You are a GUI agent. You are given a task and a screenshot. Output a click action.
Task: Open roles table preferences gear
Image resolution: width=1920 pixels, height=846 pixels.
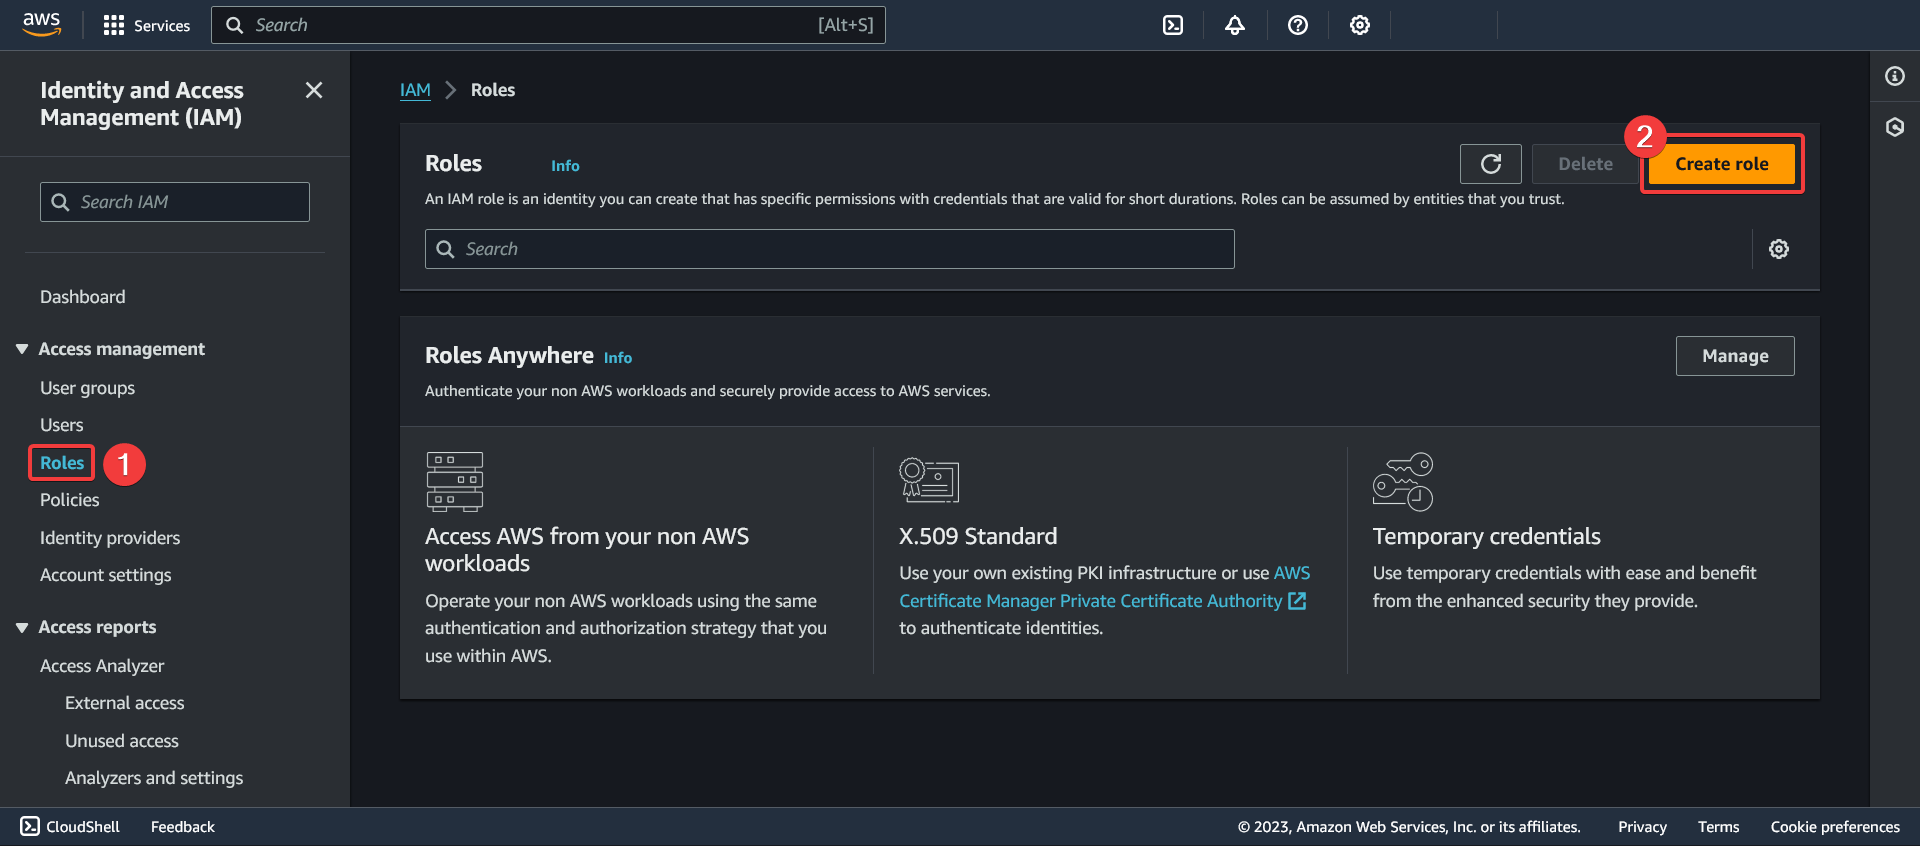coord(1779,249)
